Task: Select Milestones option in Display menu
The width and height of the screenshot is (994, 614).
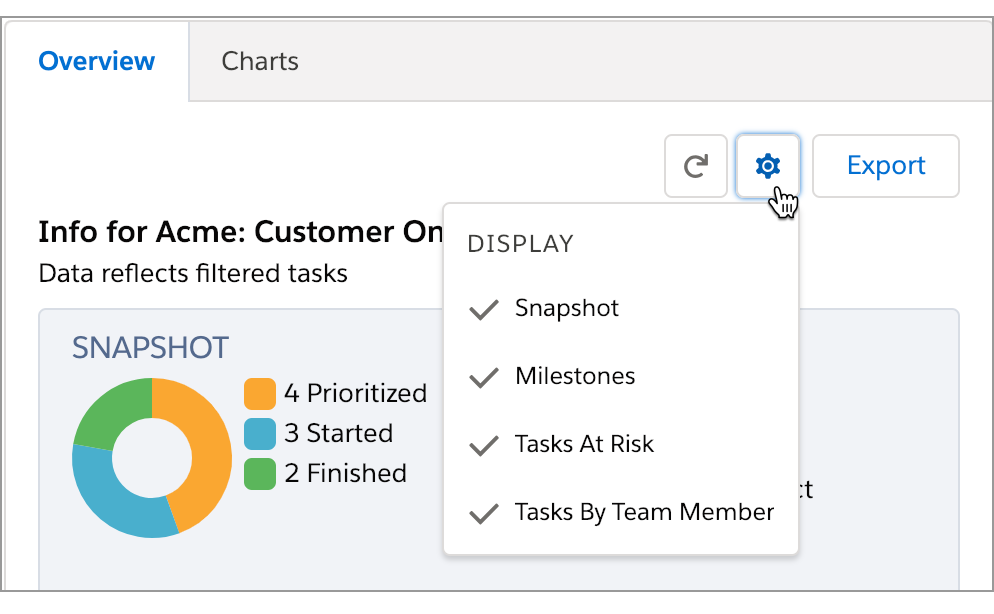Action: coord(575,376)
